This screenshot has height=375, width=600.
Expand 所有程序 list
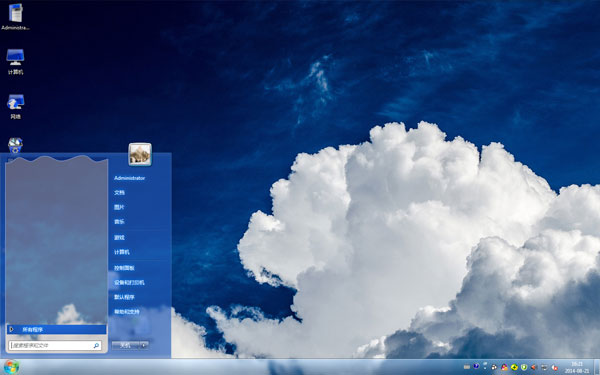pos(56,329)
